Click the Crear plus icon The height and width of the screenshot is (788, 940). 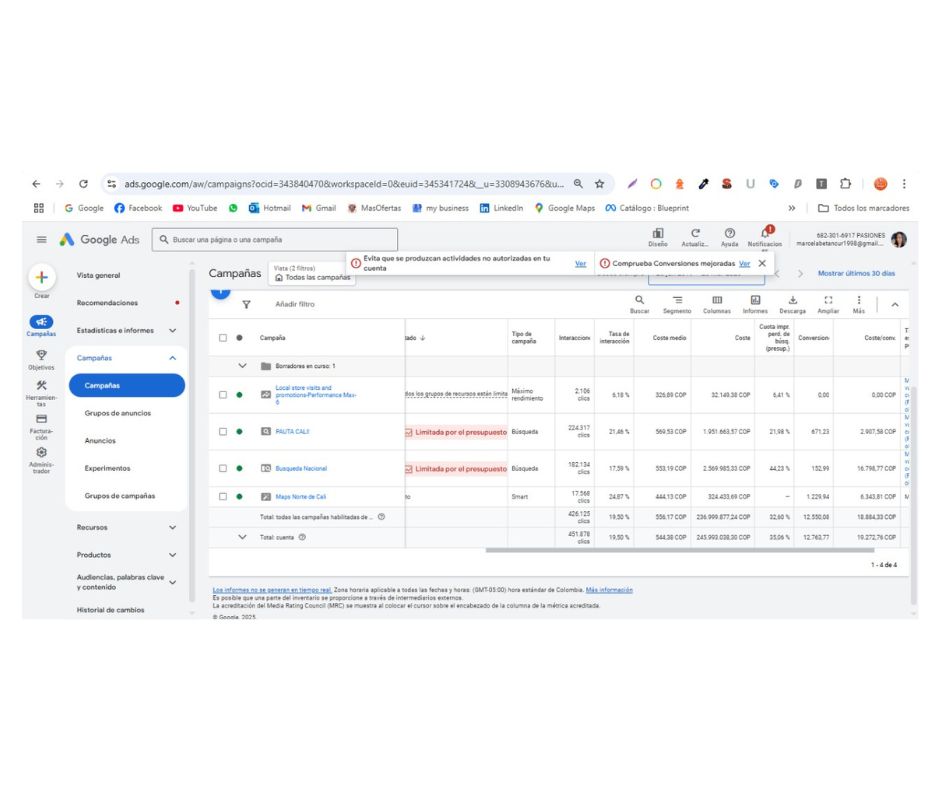[x=41, y=278]
